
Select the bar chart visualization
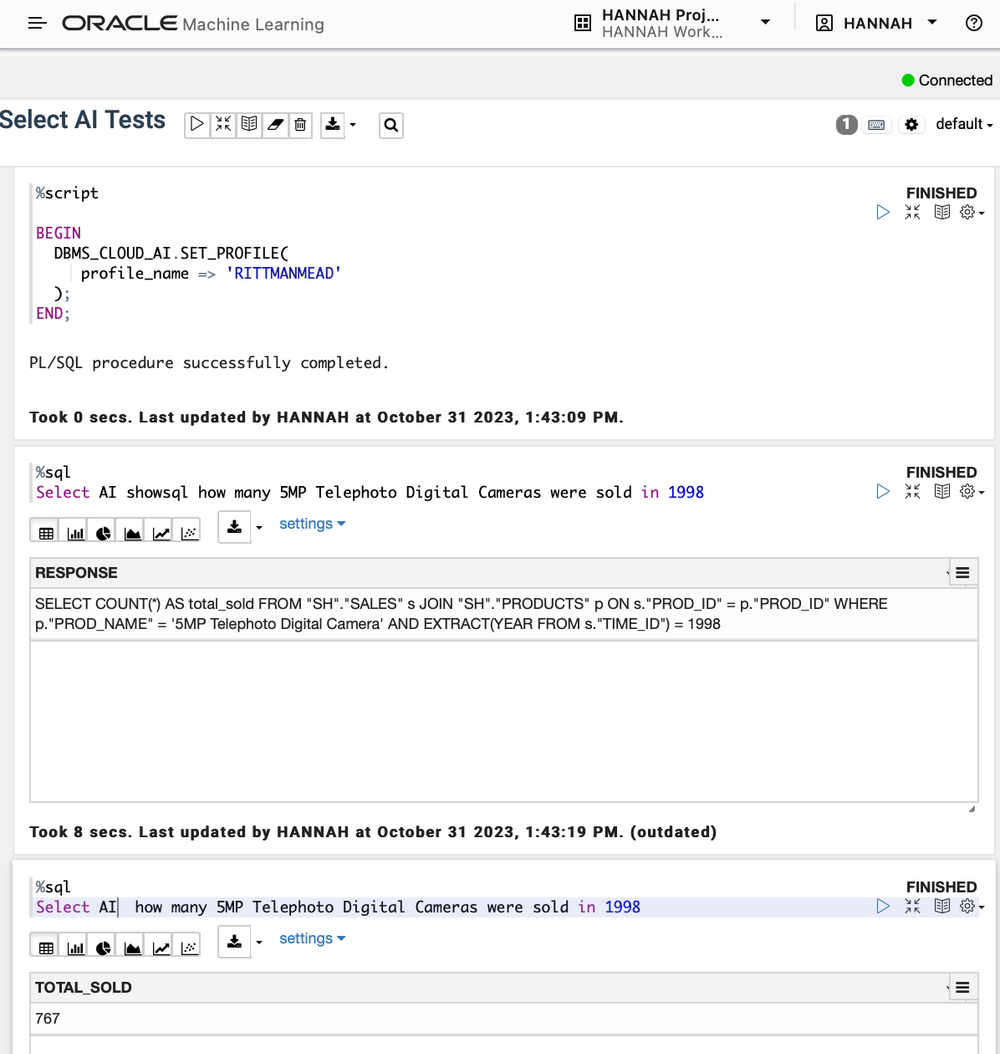click(x=74, y=531)
